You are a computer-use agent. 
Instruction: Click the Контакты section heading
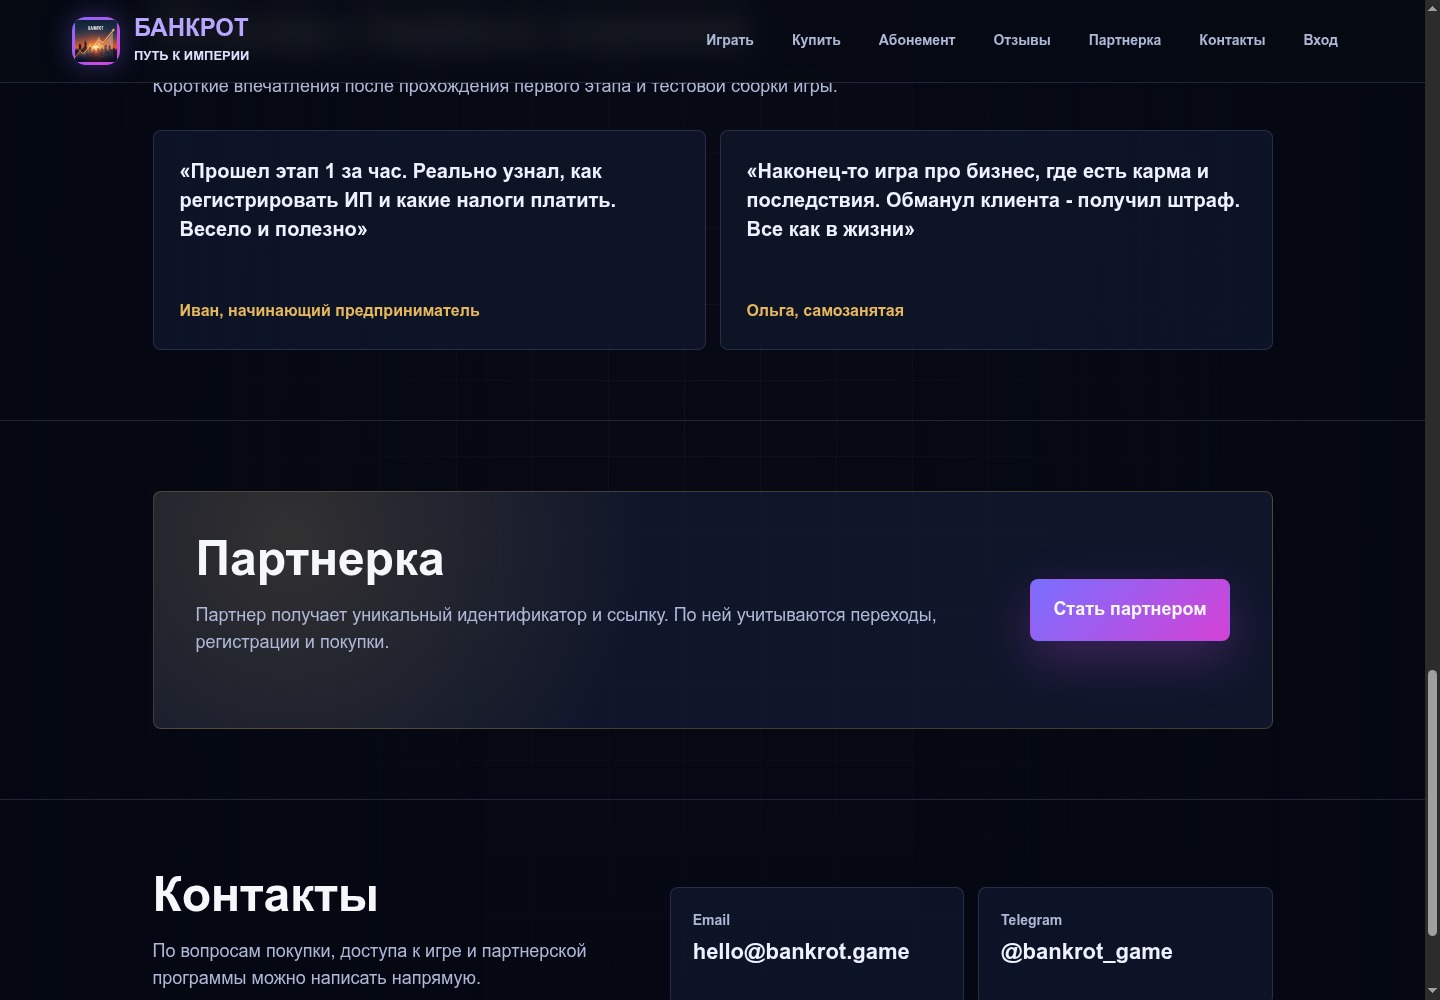tap(265, 894)
